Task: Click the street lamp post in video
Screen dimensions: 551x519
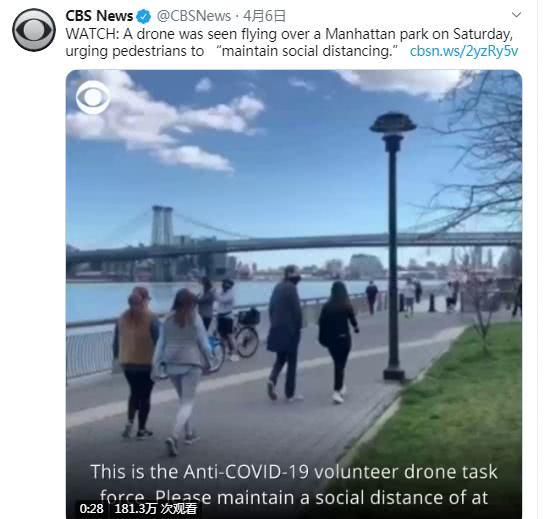Action: tap(393, 246)
